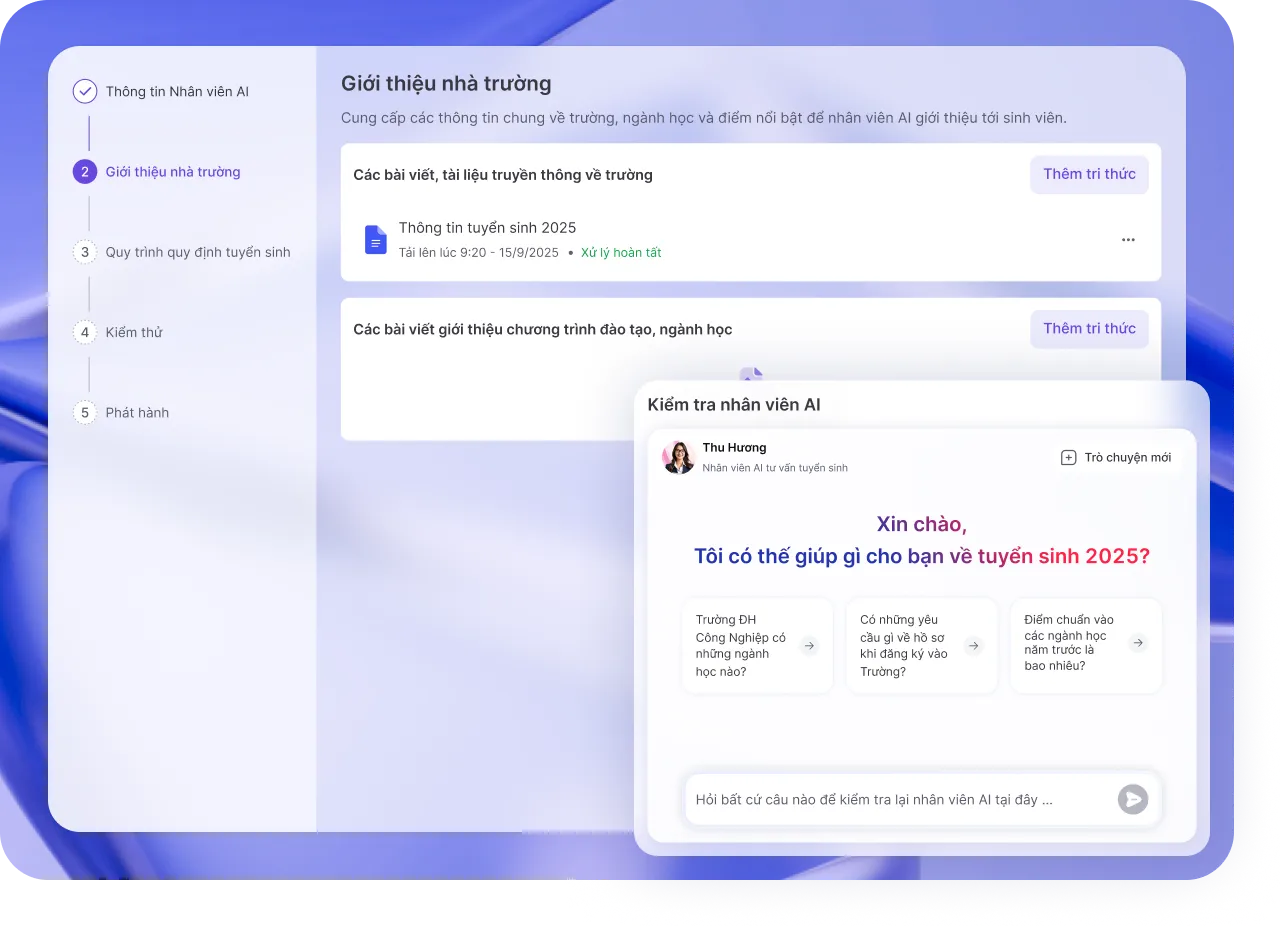Click Thêm tri thức for training programs section
This screenshot has width=1281, height=927.
pyautogui.click(x=1089, y=328)
